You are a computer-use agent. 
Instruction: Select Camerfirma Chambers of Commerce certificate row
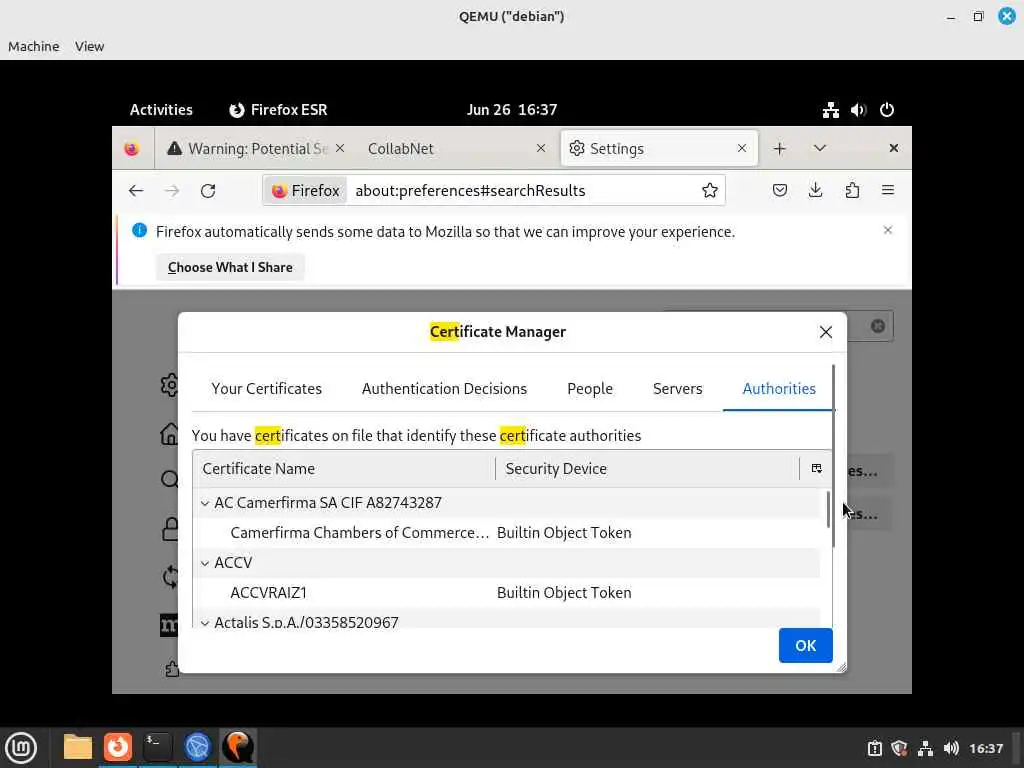point(506,533)
